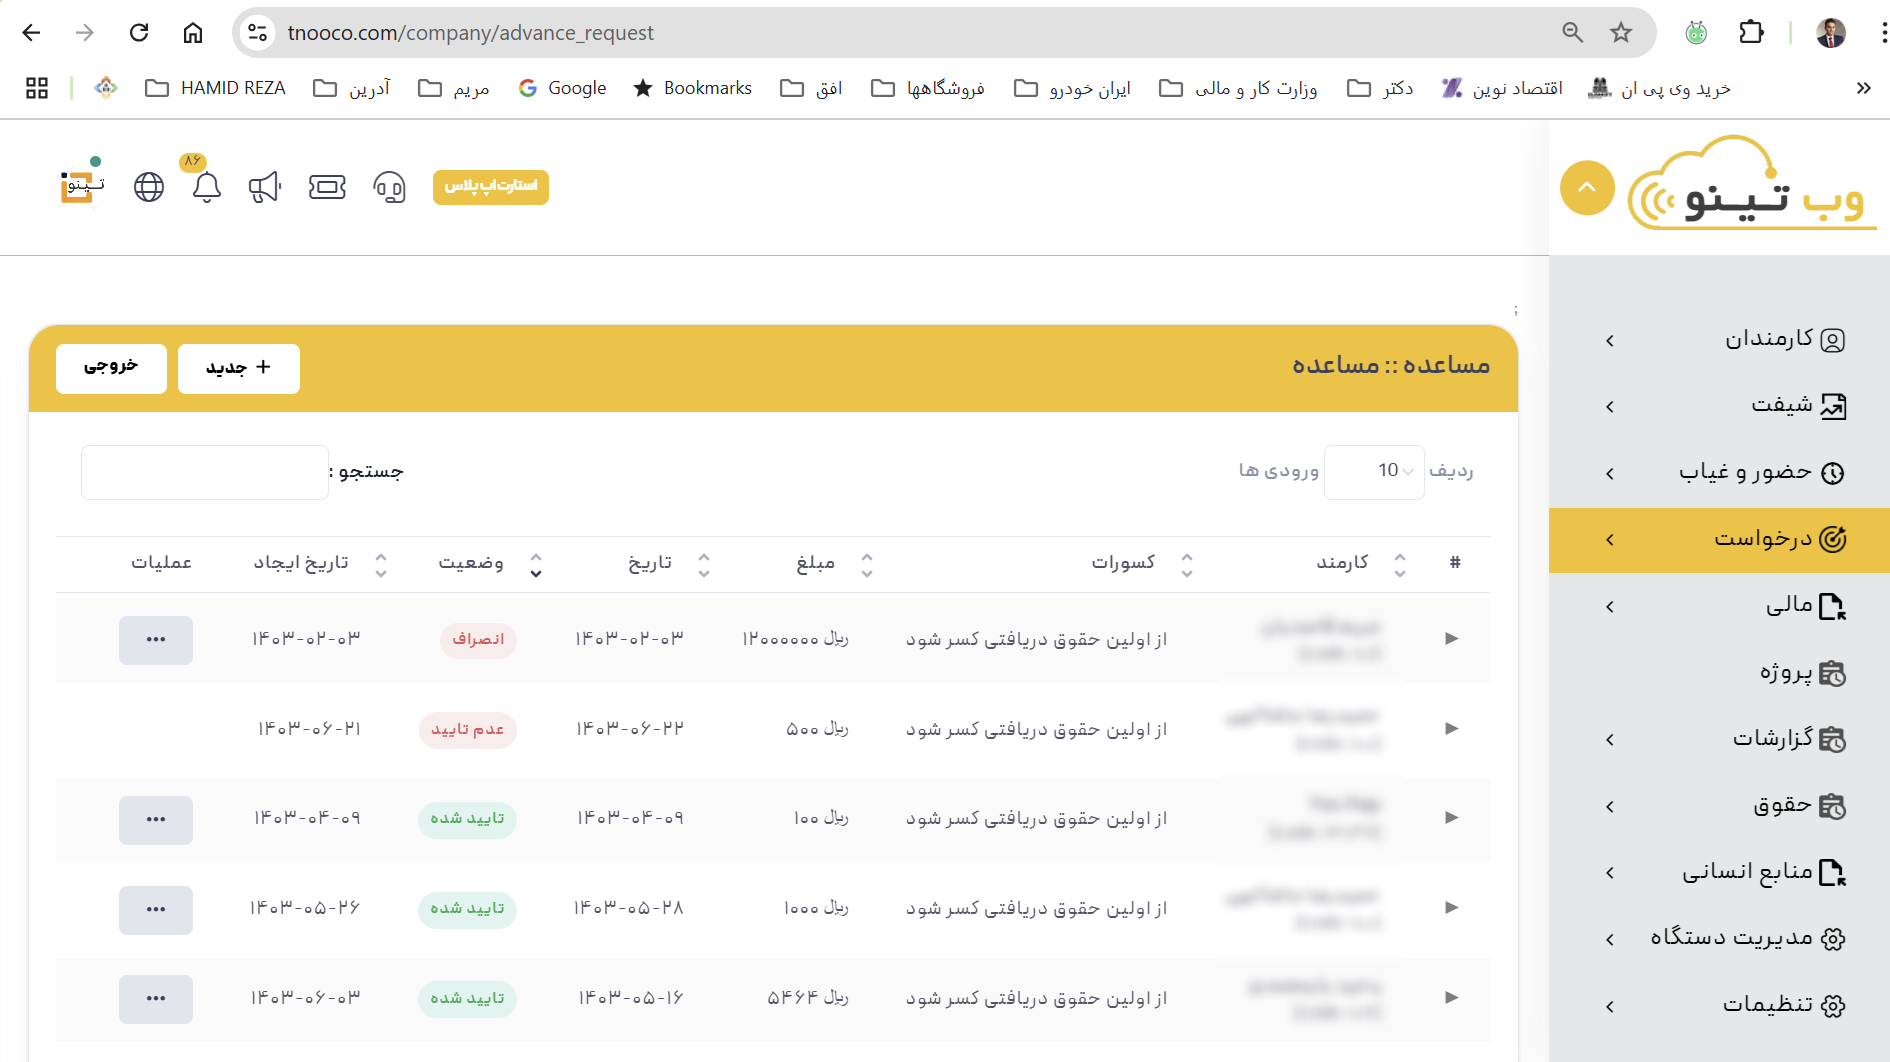Open the megaphone announcements icon
This screenshot has width=1890, height=1062.
click(x=264, y=187)
